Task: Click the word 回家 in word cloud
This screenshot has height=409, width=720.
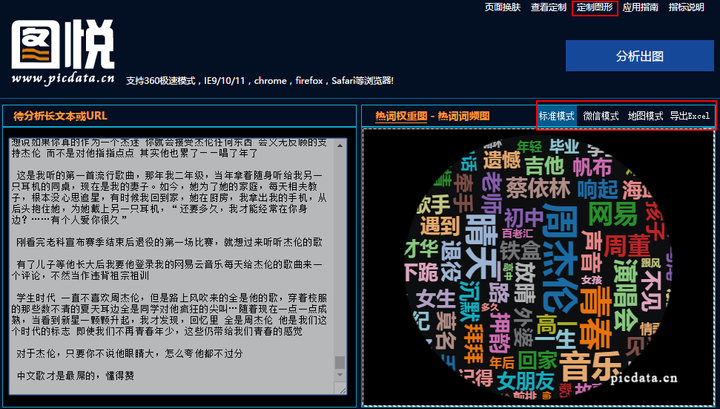Action: 537,360
